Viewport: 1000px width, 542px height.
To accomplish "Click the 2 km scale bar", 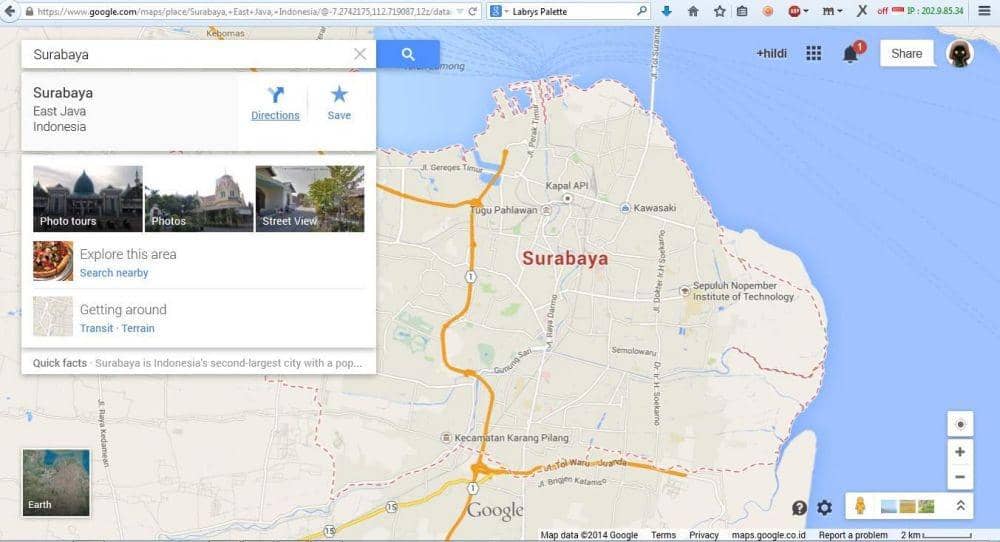I will pos(936,535).
